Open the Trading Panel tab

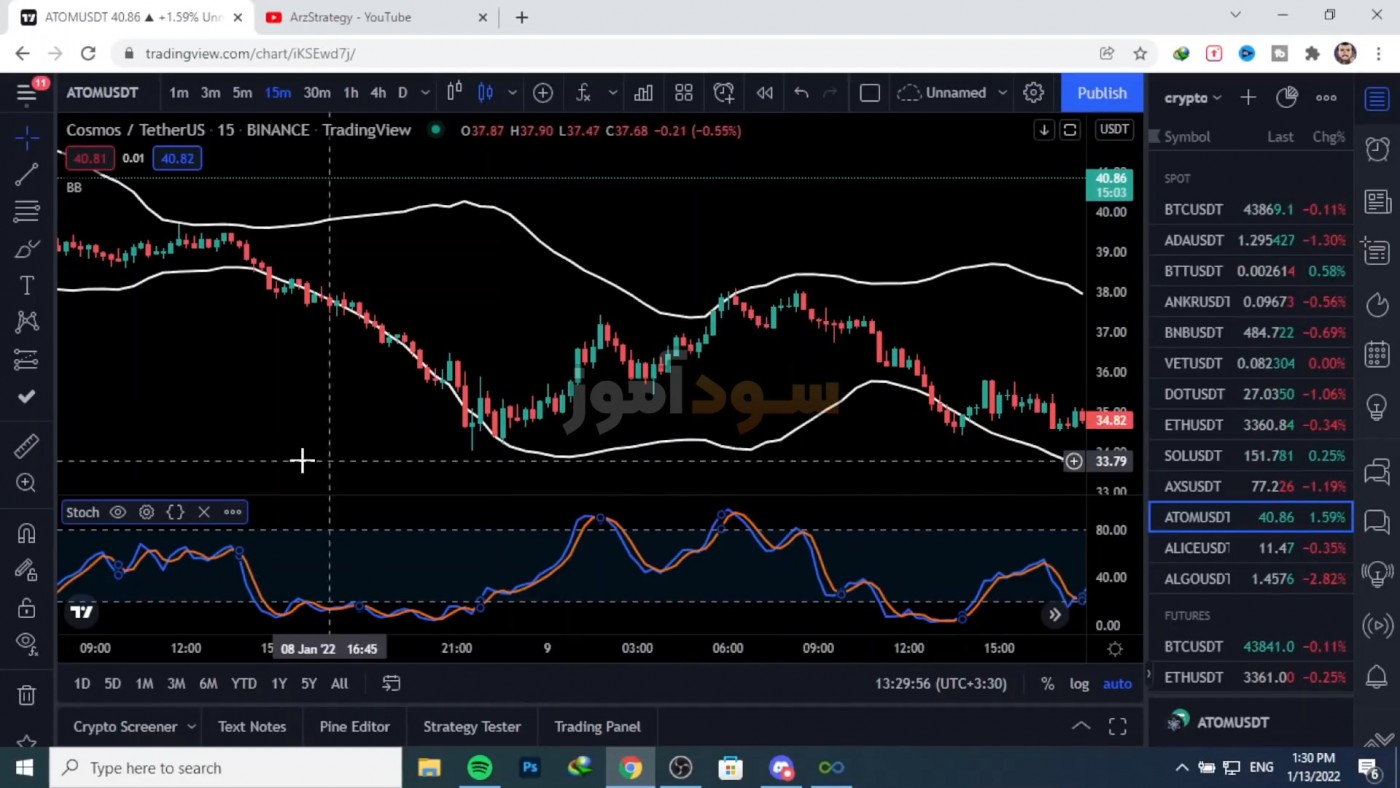[598, 727]
